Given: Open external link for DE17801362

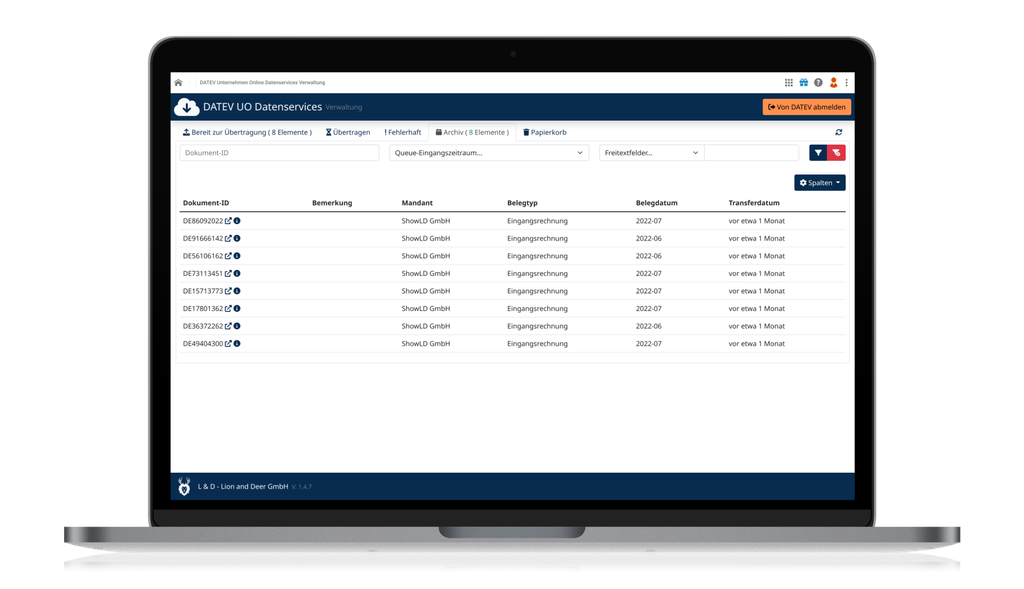Looking at the screenshot, I should point(228,309).
